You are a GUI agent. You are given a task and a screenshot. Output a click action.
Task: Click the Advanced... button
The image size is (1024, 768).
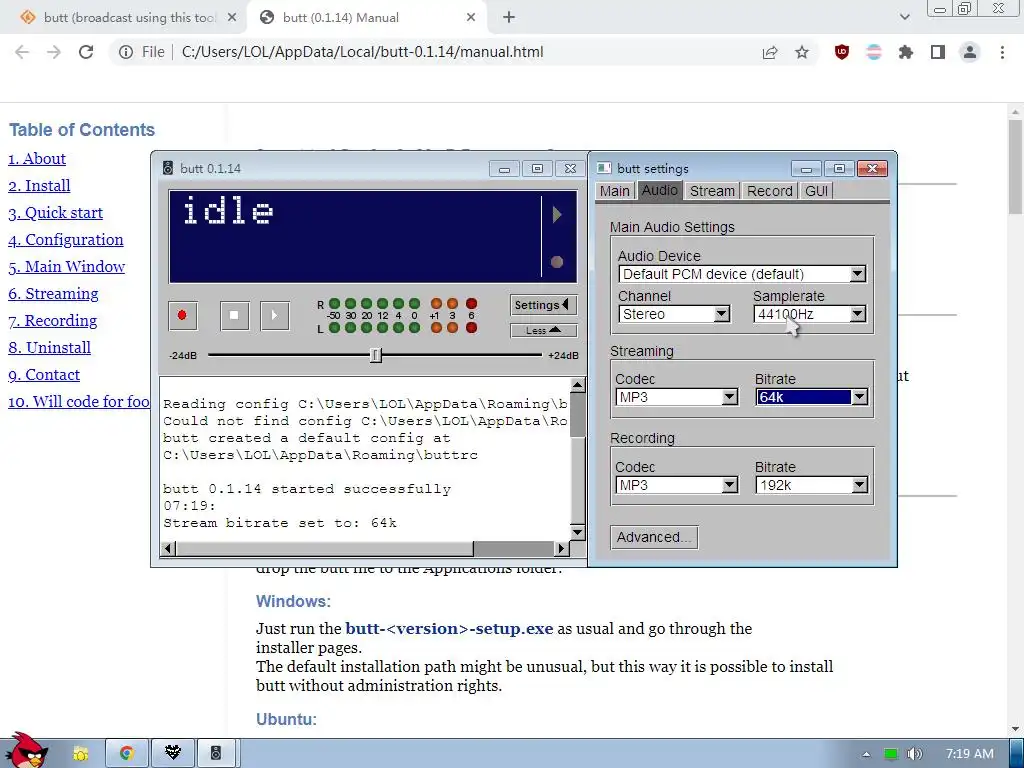tap(654, 537)
